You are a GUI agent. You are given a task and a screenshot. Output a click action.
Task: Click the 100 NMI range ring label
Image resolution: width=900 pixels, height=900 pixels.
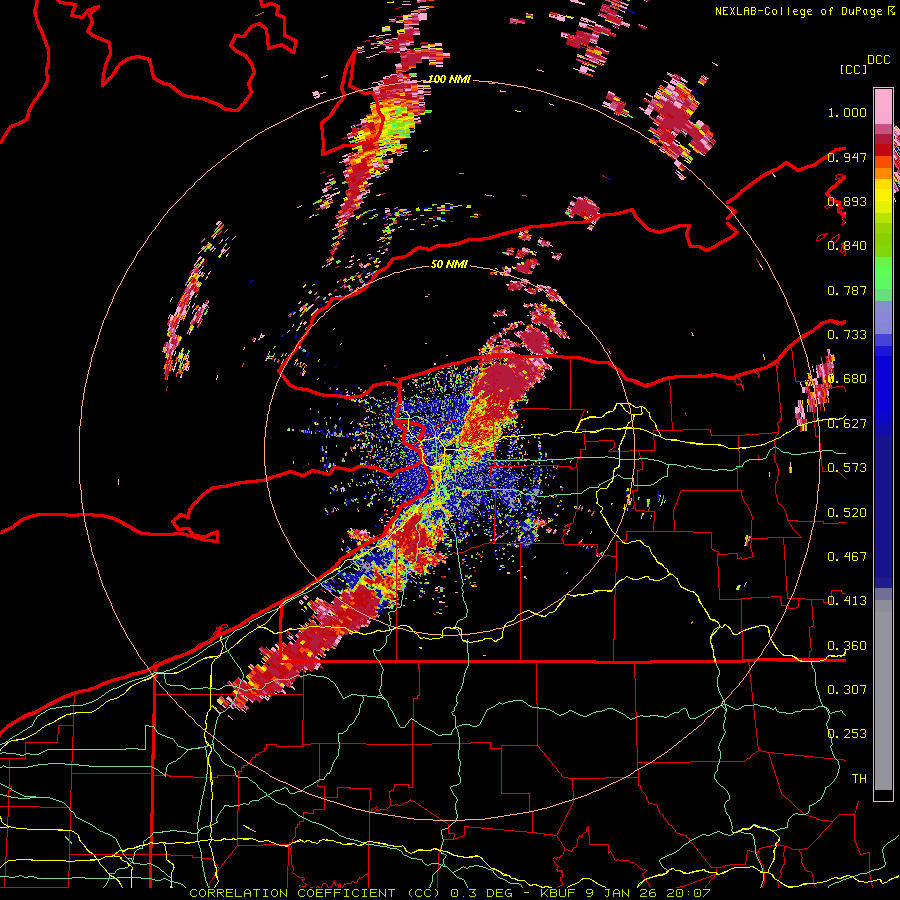(x=449, y=79)
